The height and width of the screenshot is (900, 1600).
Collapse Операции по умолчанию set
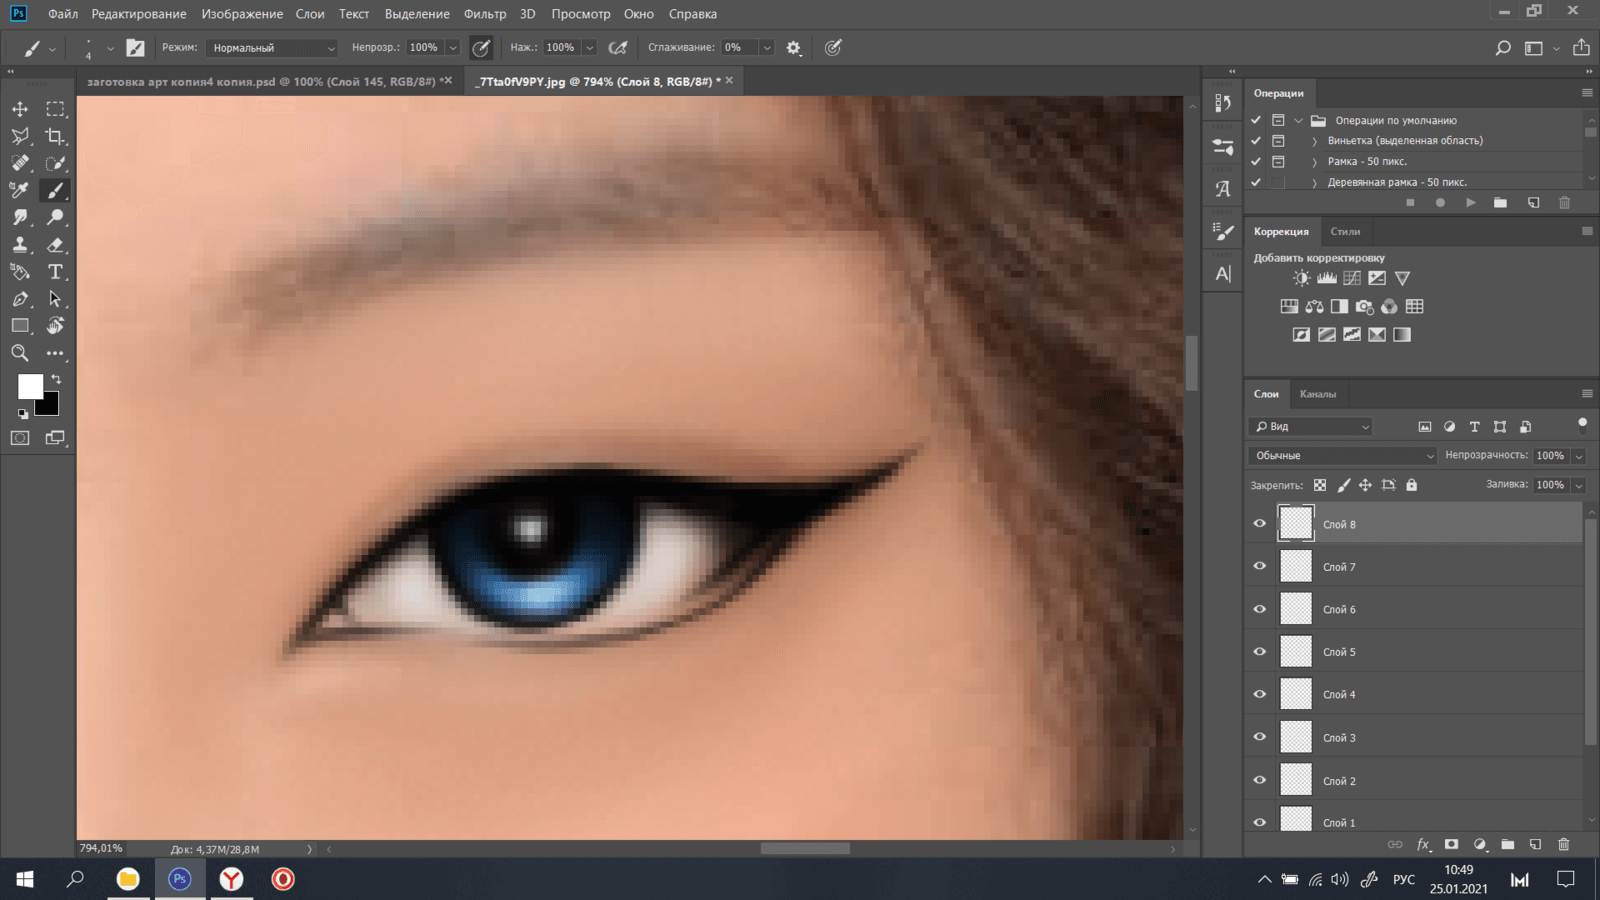pos(1299,120)
